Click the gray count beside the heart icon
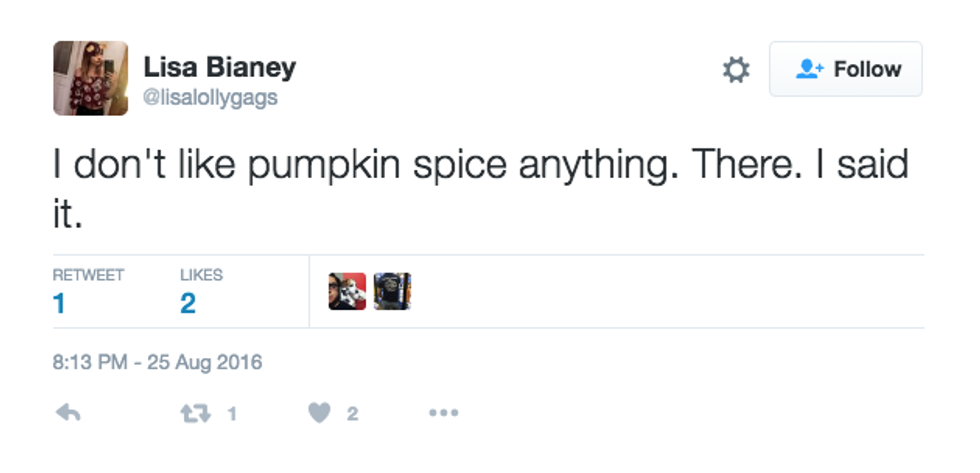 [x=352, y=413]
